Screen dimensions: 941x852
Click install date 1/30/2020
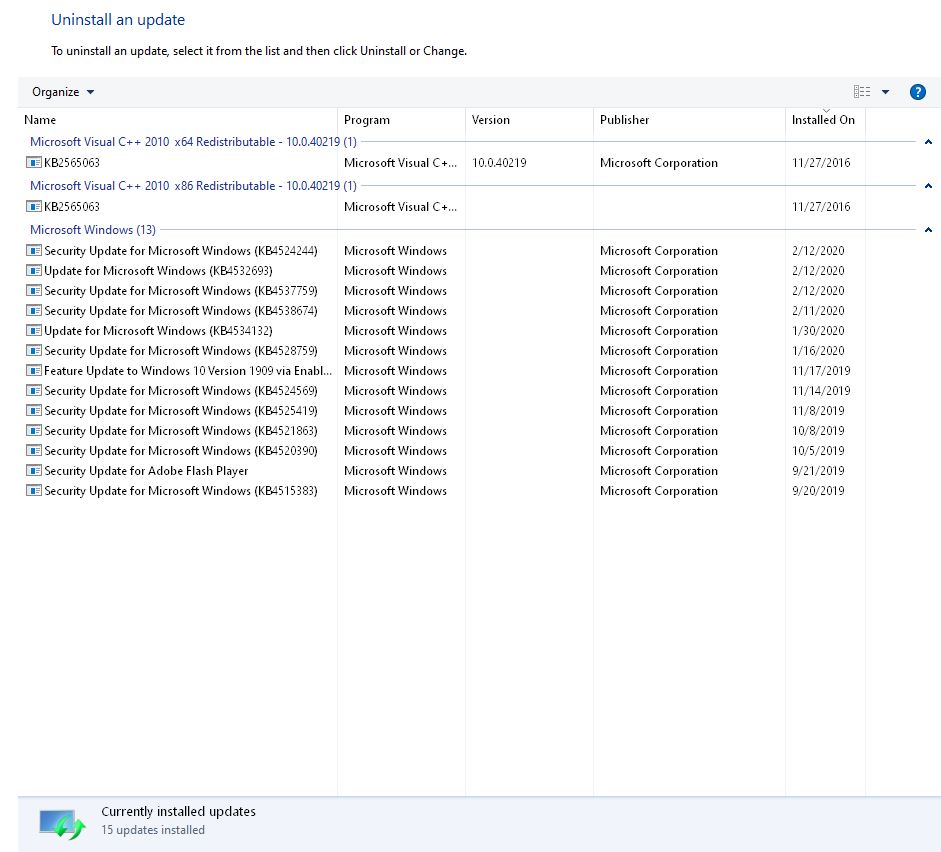point(818,331)
